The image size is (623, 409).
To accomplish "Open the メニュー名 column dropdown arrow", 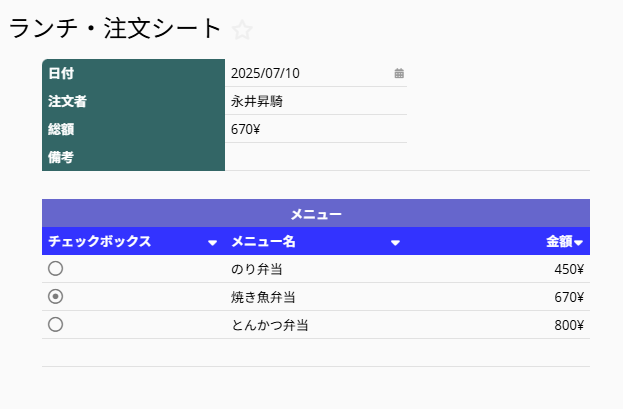I will [395, 242].
